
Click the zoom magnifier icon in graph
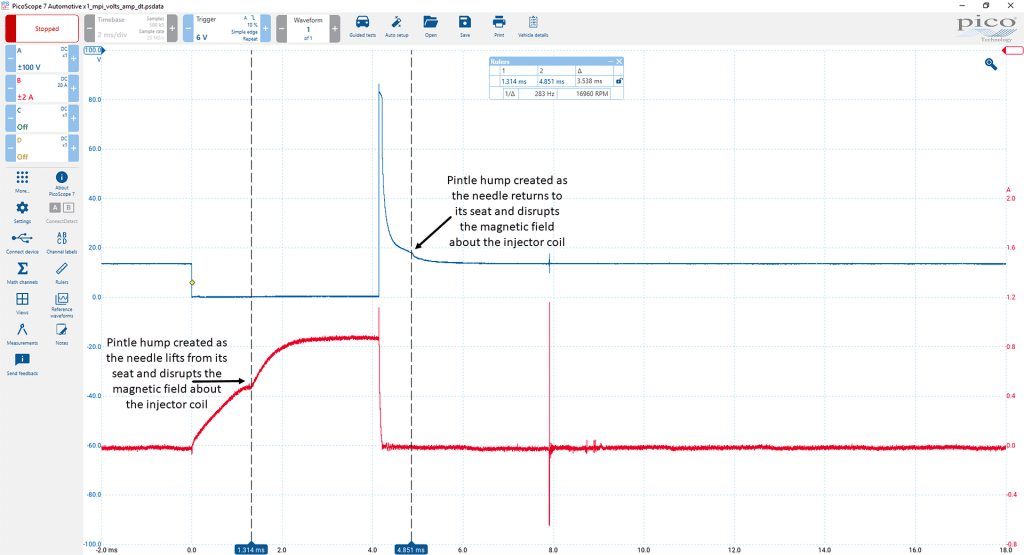(x=991, y=63)
